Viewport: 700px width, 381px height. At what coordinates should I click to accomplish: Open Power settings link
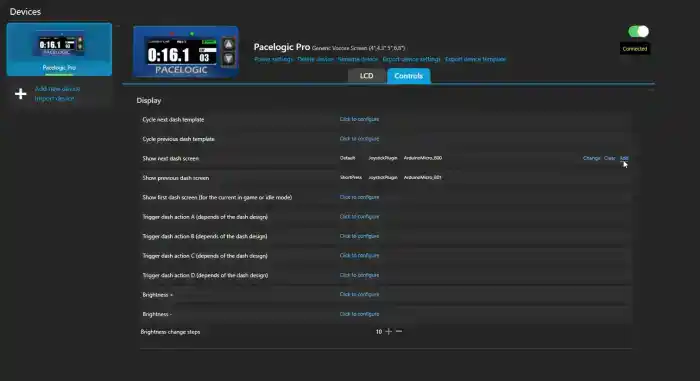[x=274, y=59]
